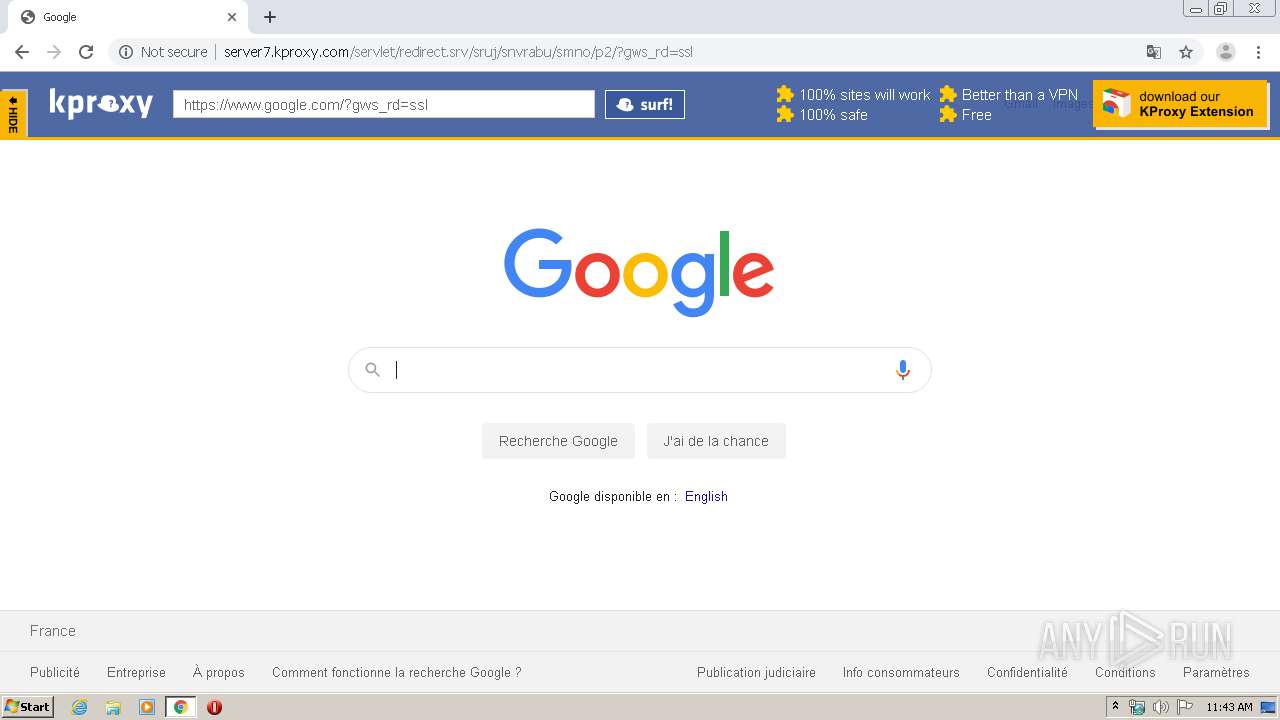
Task: Bookmark this page with the star icon
Action: 1186,52
